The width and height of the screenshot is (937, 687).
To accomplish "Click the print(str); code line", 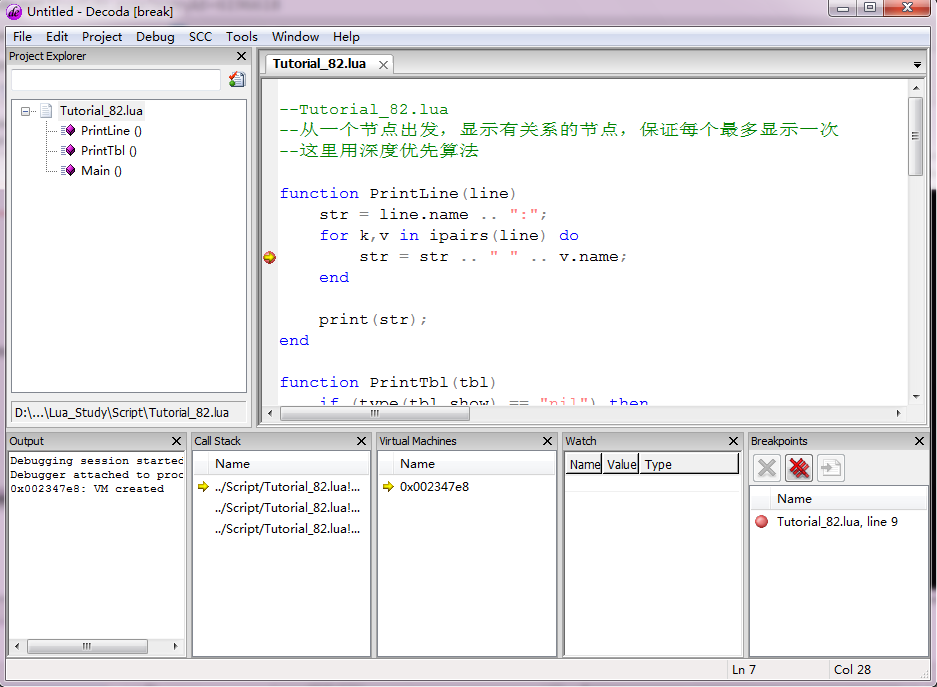I will (x=373, y=320).
